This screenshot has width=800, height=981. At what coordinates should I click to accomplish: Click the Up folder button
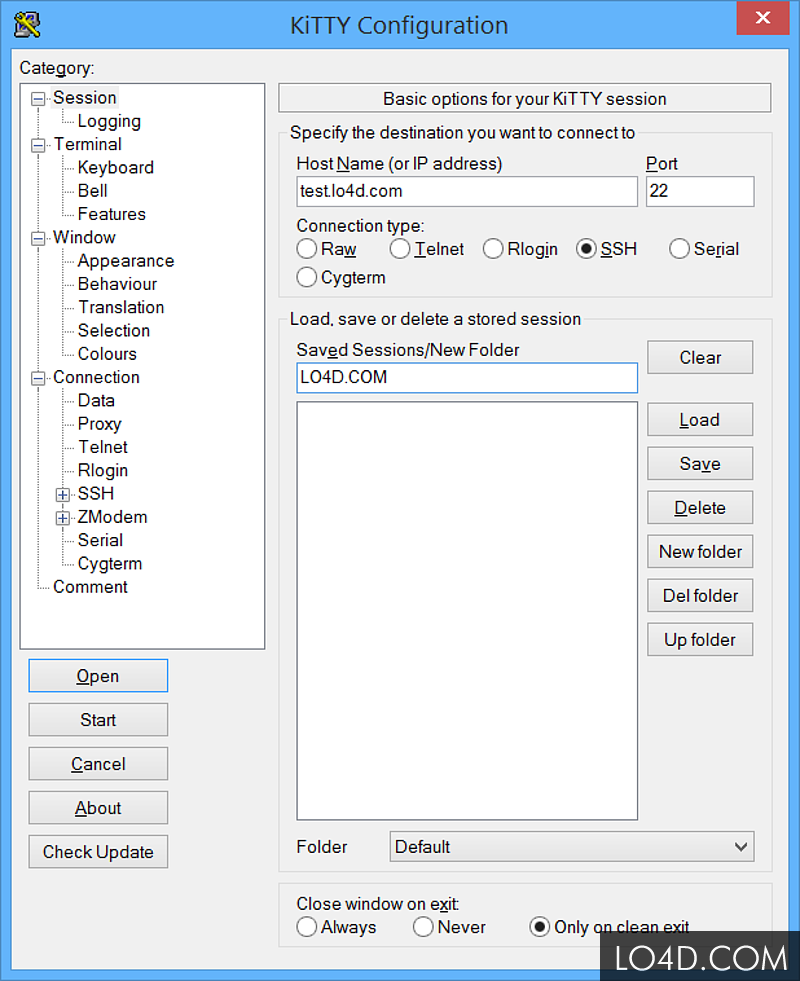pyautogui.click(x=700, y=639)
